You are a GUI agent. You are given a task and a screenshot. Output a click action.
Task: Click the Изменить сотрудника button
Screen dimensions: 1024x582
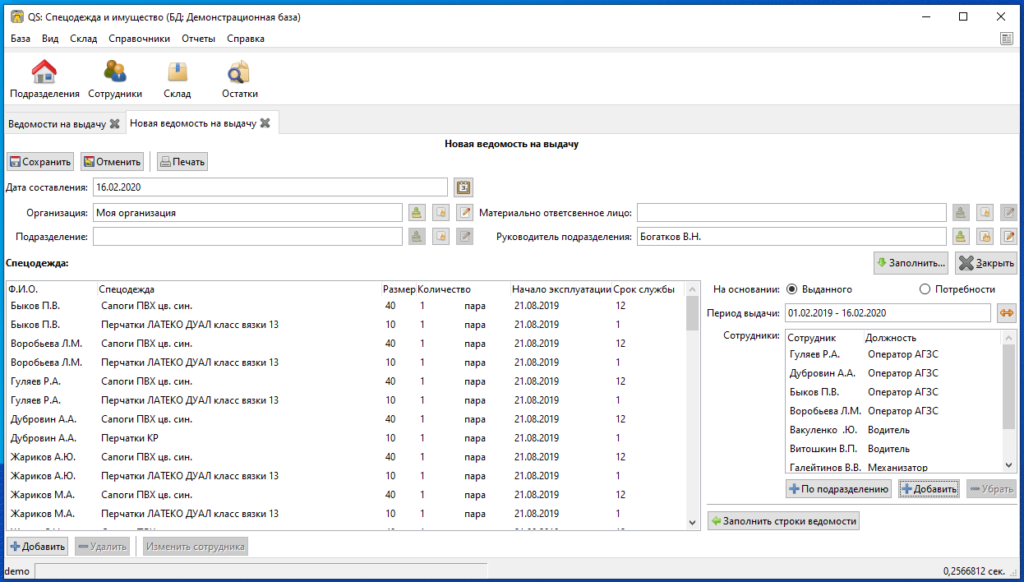pyautogui.click(x=195, y=546)
